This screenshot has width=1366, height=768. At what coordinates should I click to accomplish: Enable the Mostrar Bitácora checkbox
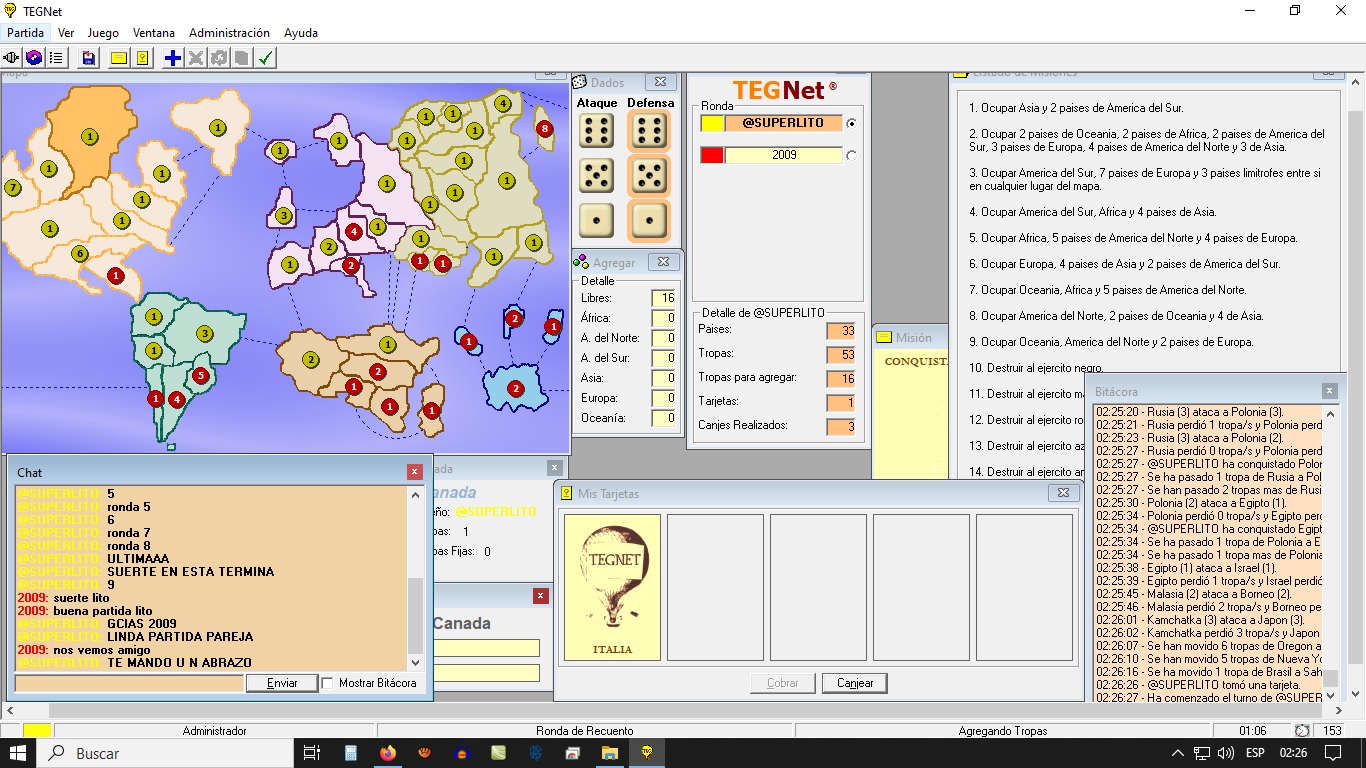(x=328, y=683)
